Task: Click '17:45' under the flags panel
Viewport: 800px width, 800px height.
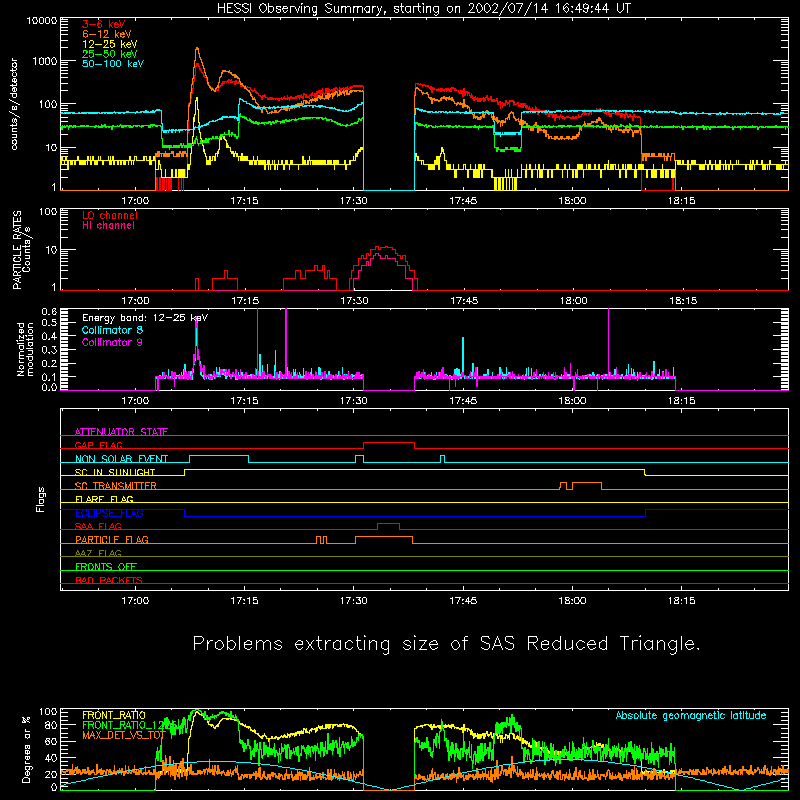Action: tap(463, 601)
